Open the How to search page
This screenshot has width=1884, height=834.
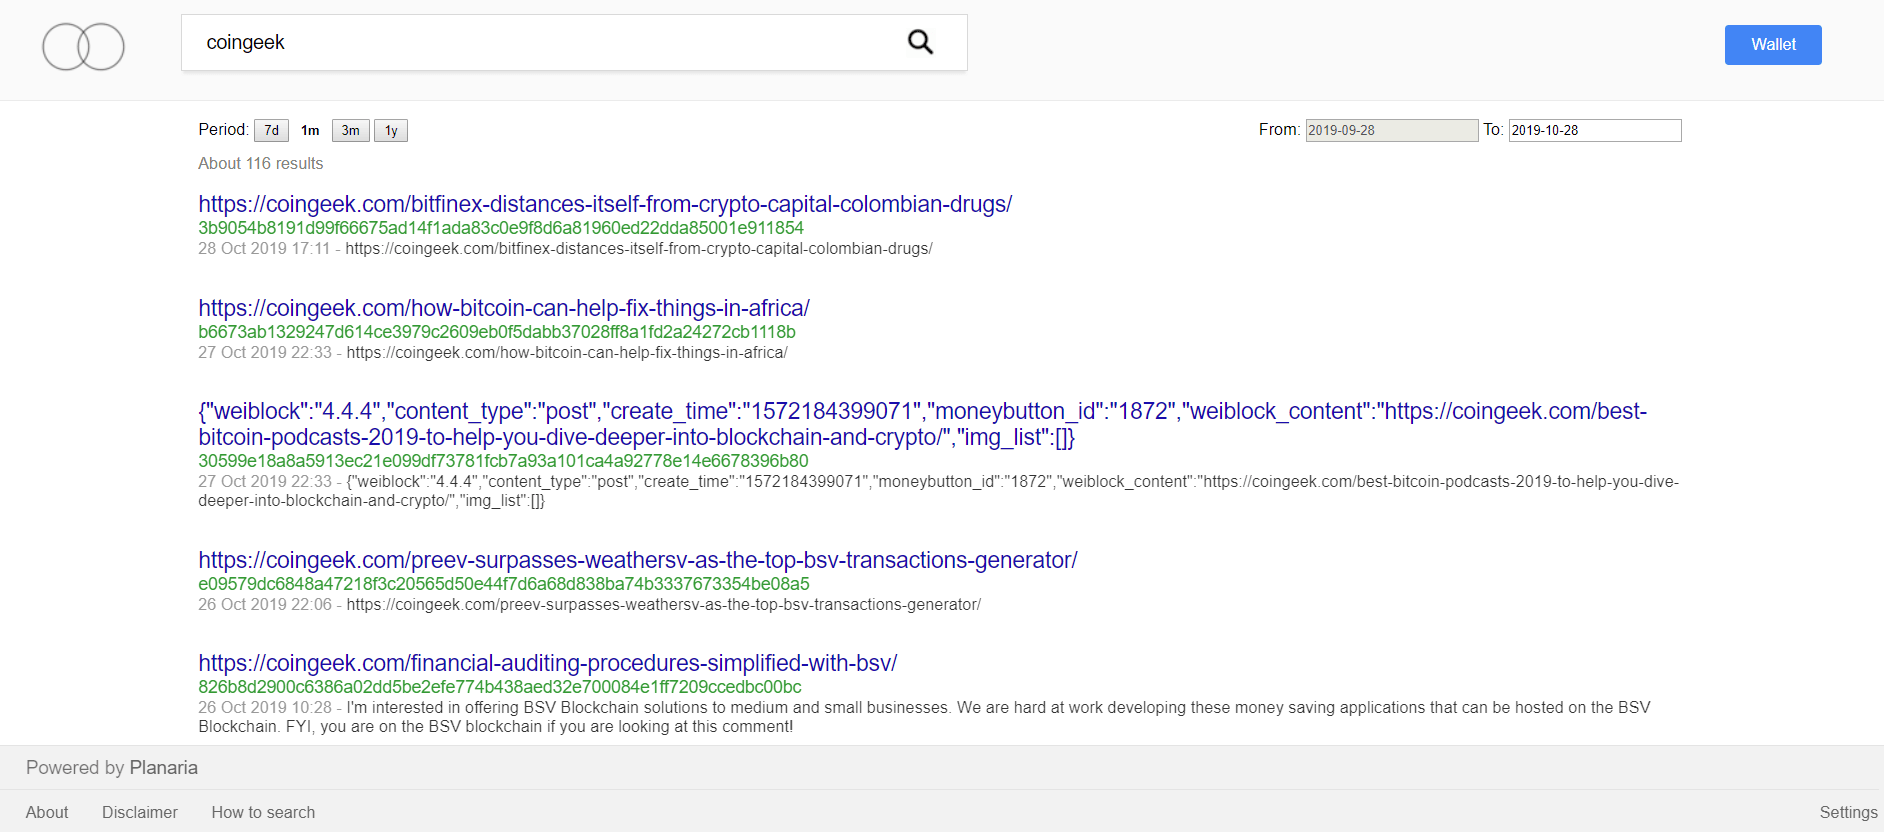click(263, 813)
